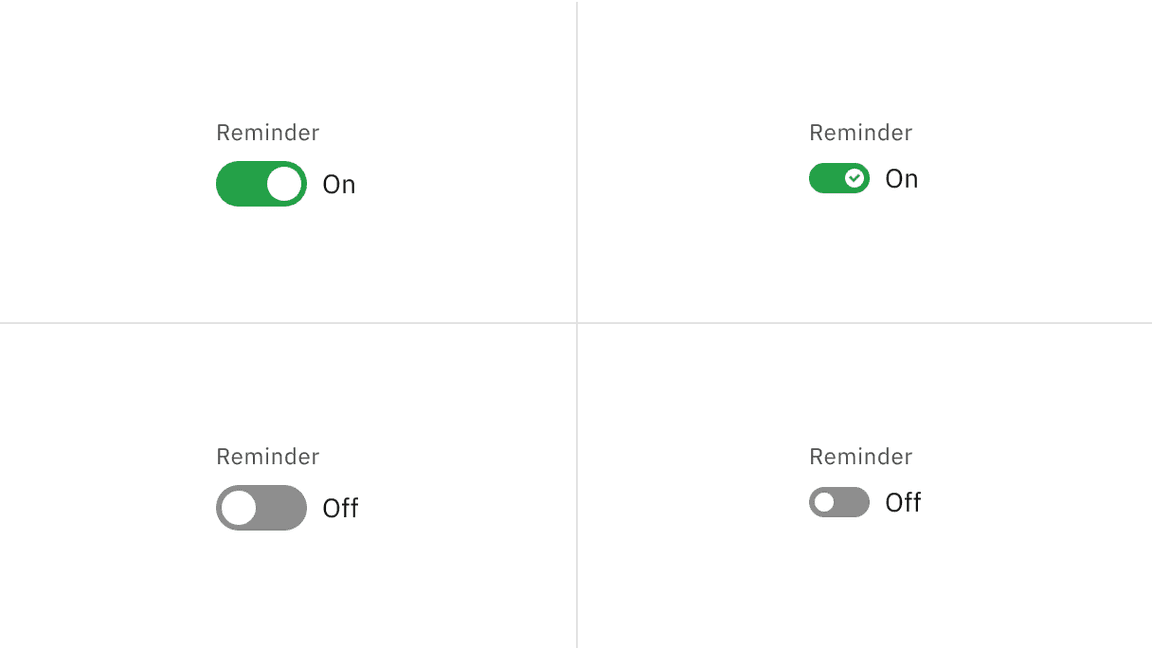Select the gray track of the bottom-left toggle

[284, 508]
